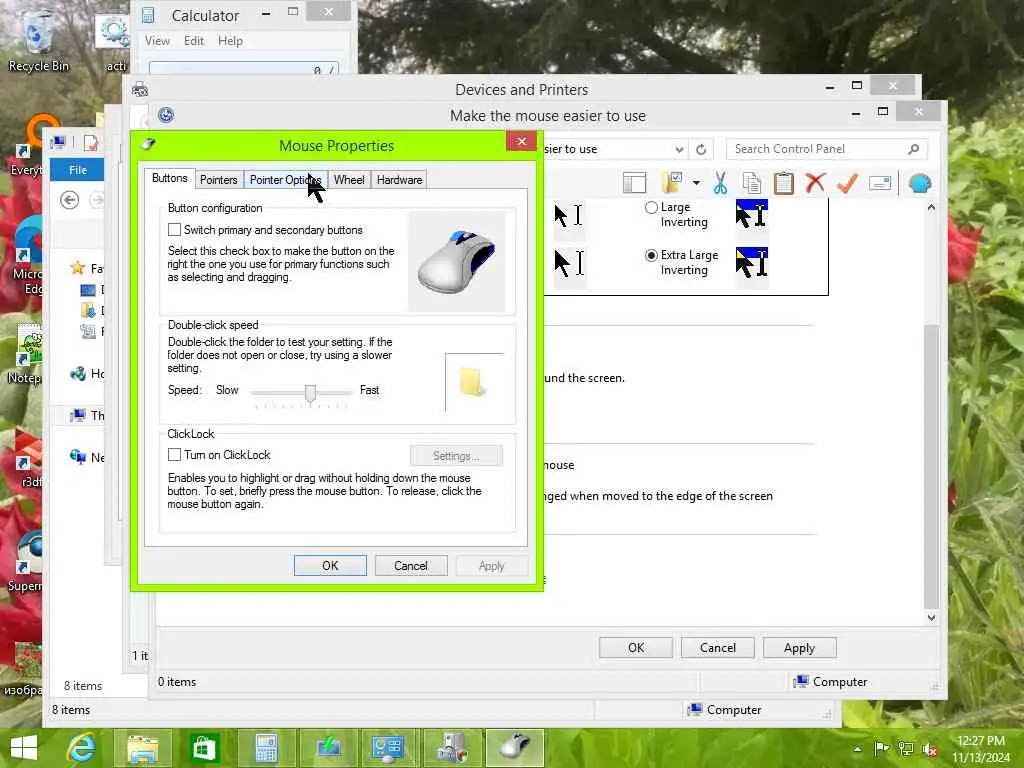Click the Homegroup item in navigation pane
The width and height of the screenshot is (1024, 768).
pyautogui.click(x=87, y=374)
